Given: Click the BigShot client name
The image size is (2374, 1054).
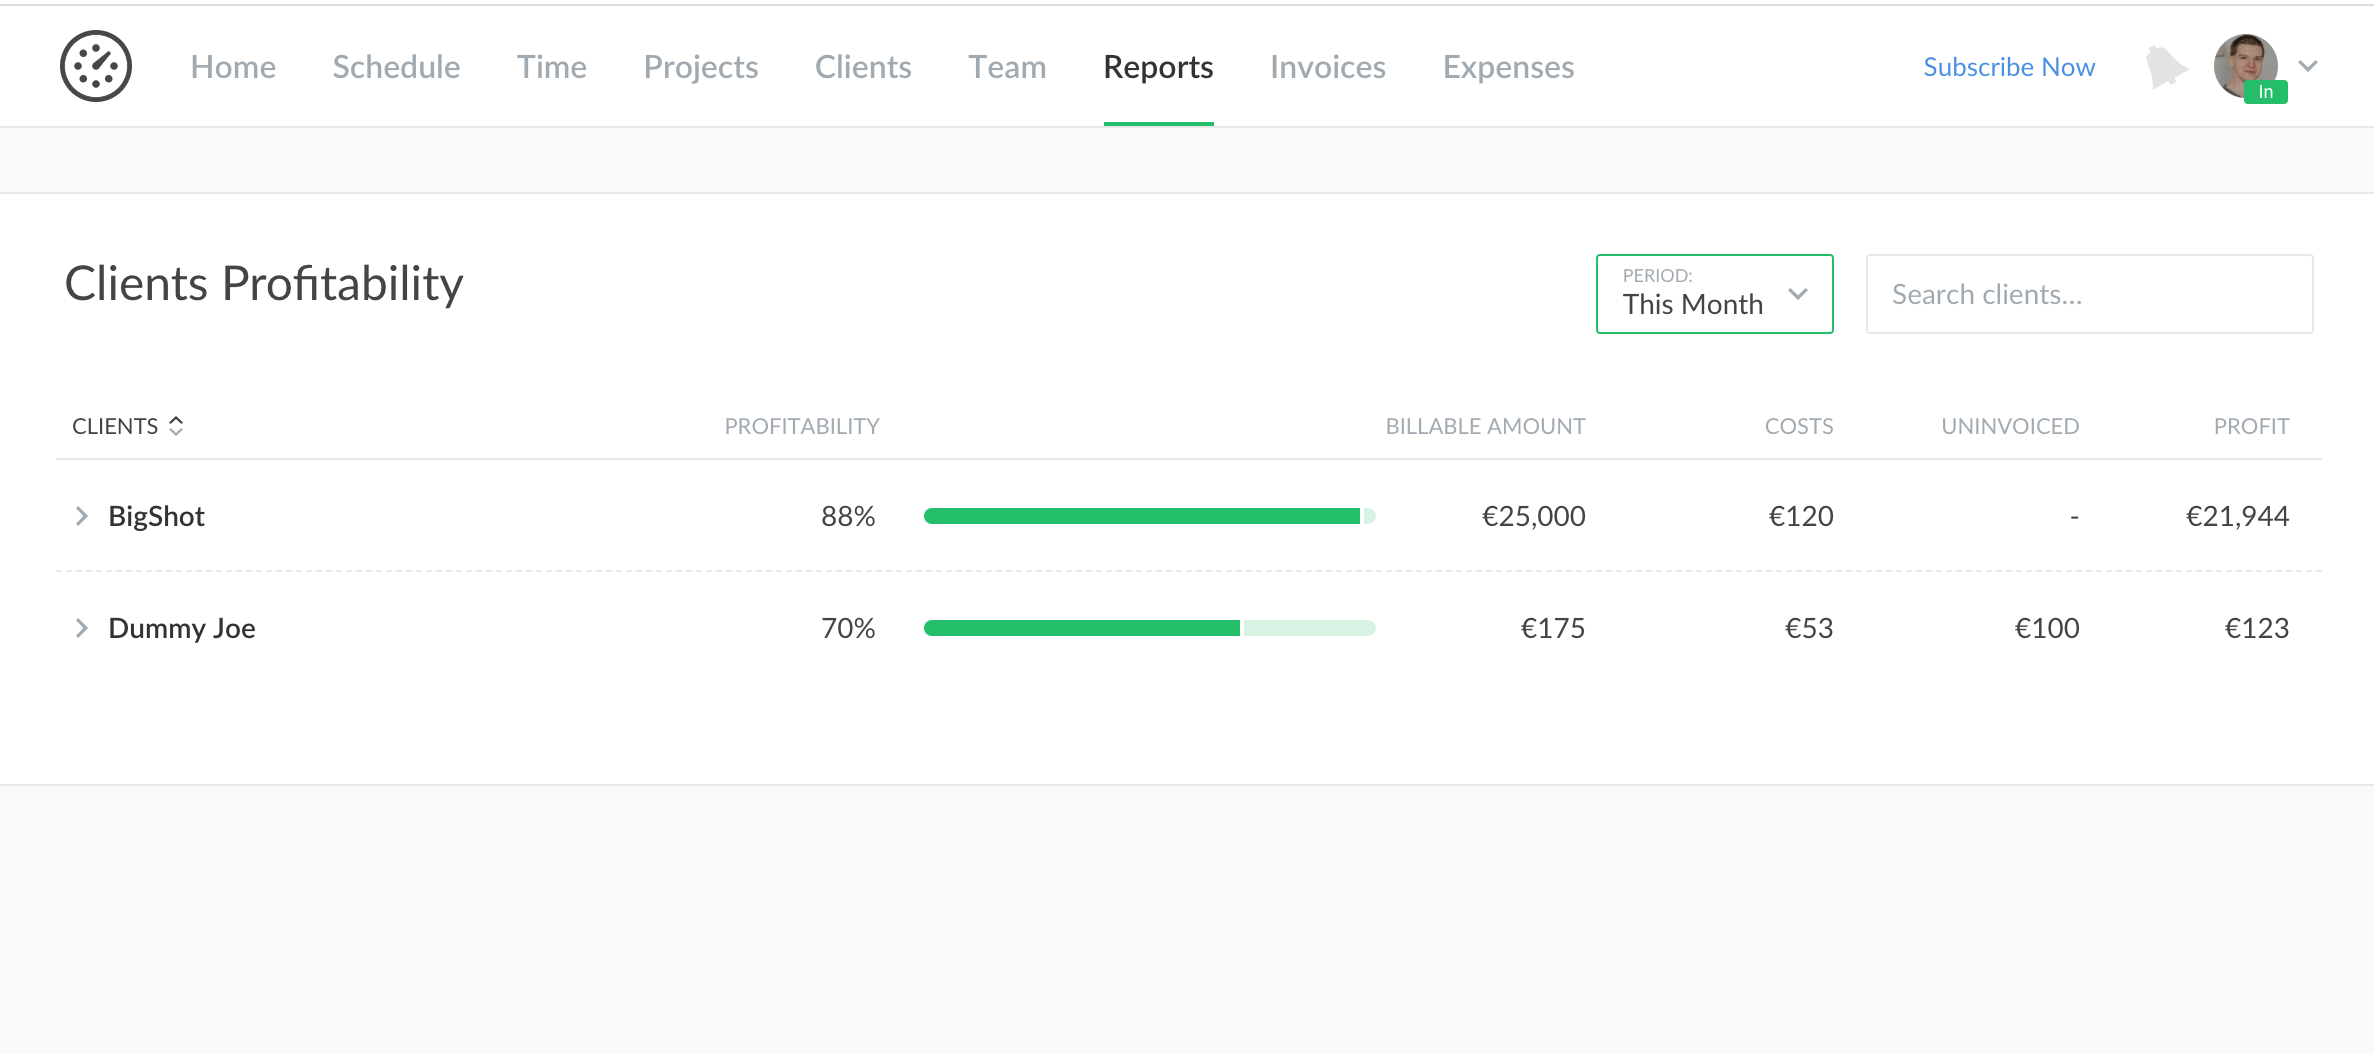Looking at the screenshot, I should point(156,516).
